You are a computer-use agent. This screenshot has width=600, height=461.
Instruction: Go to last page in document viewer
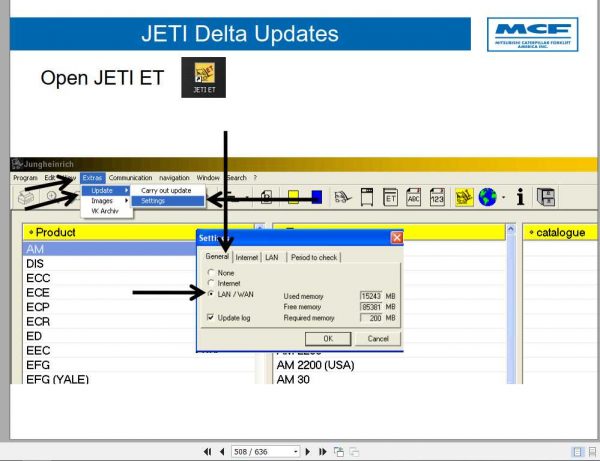[x=323, y=452]
